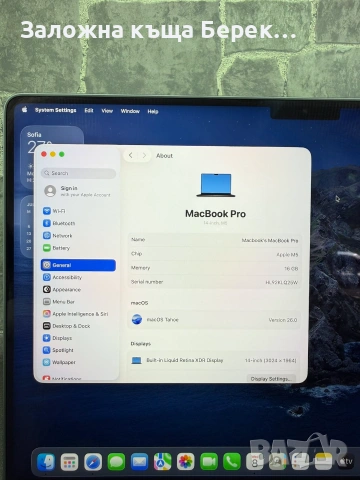Click the macOS Tahoe version row
The height and width of the screenshot is (480, 360).
tap(215, 320)
